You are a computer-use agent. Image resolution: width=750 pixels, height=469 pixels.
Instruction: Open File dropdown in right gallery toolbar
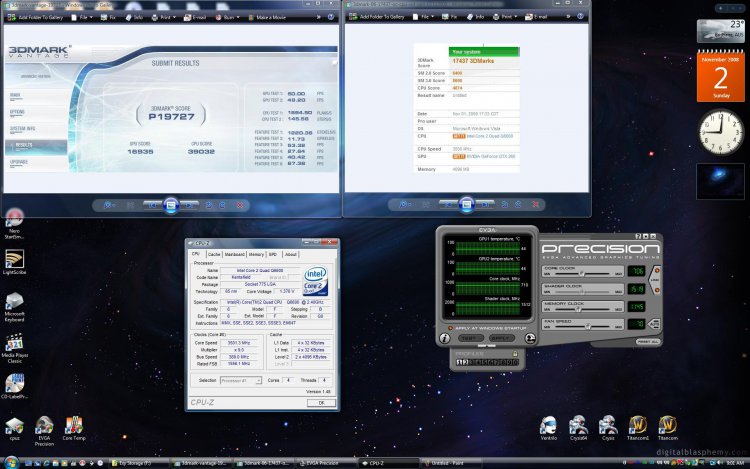(423, 17)
